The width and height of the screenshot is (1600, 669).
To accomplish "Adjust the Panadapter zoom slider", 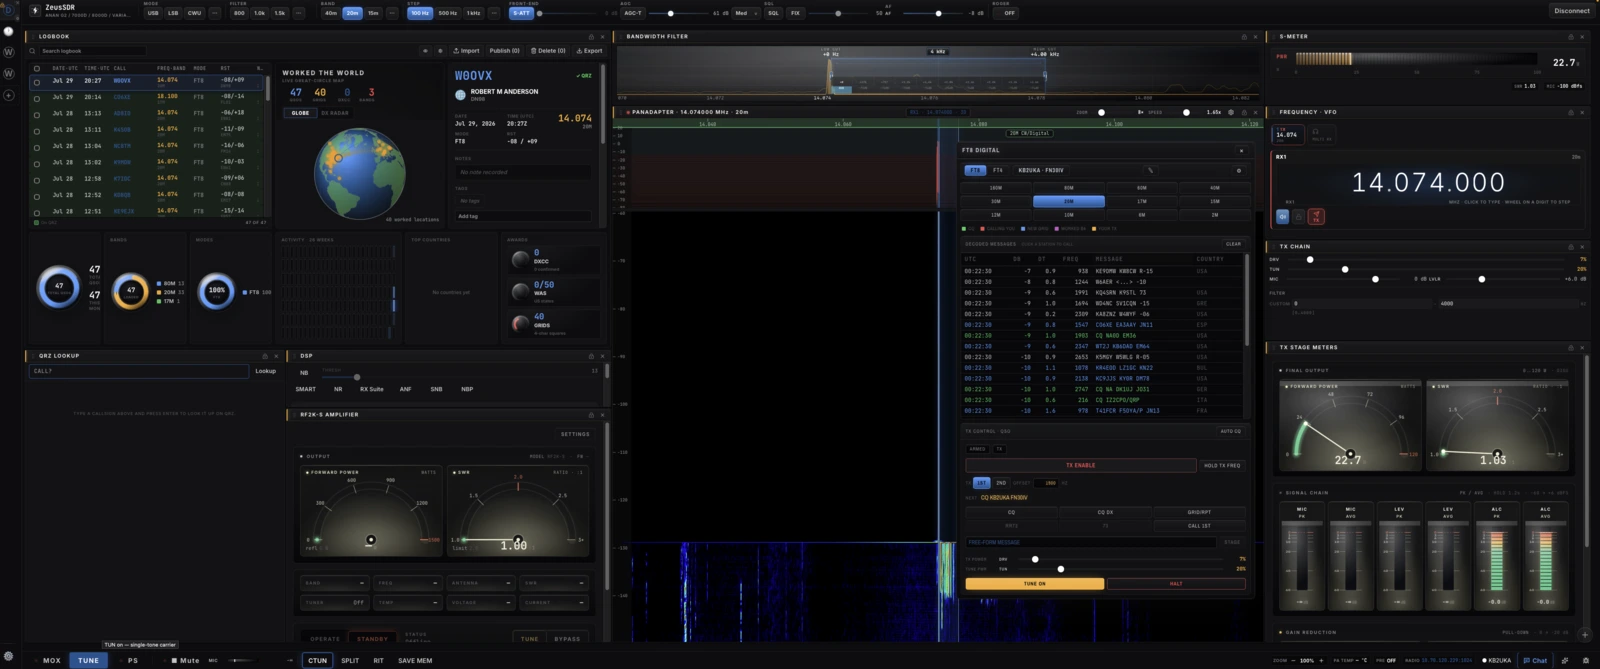I will click(1108, 112).
